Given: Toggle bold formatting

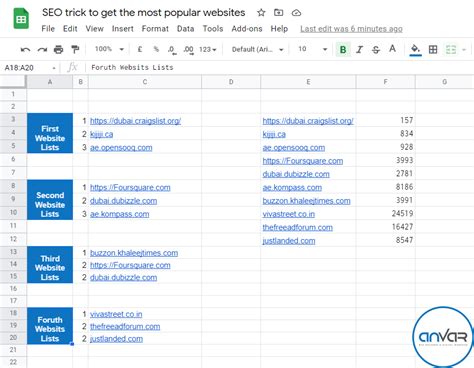Looking at the screenshot, I should 343,50.
